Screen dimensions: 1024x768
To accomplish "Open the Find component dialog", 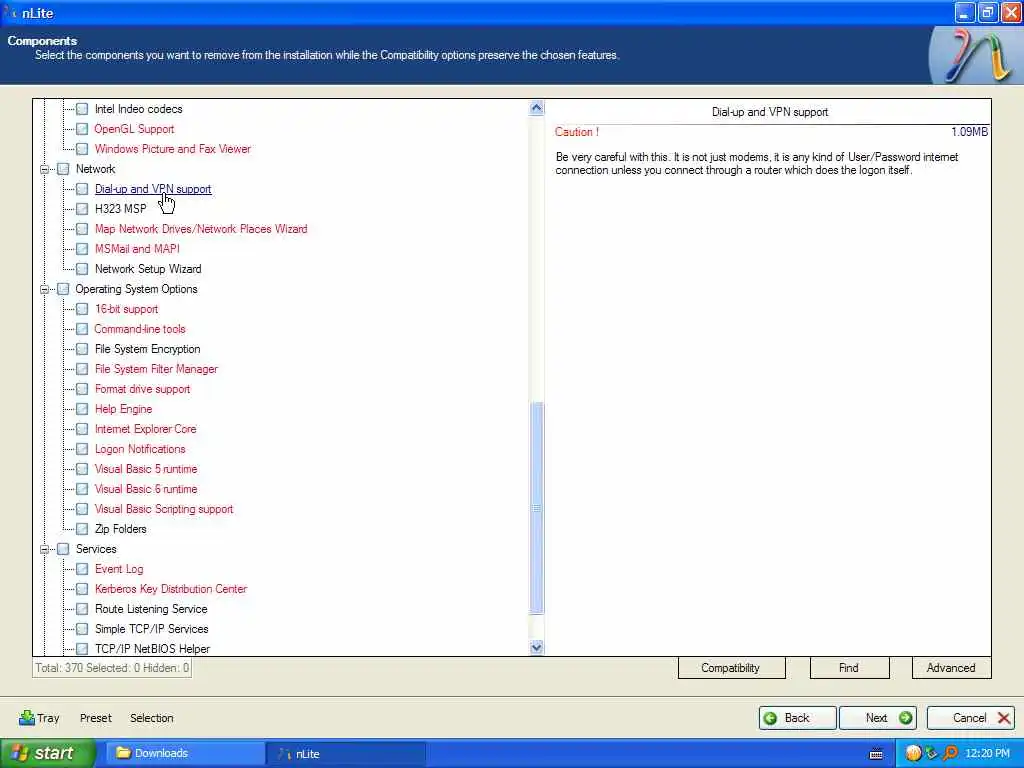I will coord(849,668).
